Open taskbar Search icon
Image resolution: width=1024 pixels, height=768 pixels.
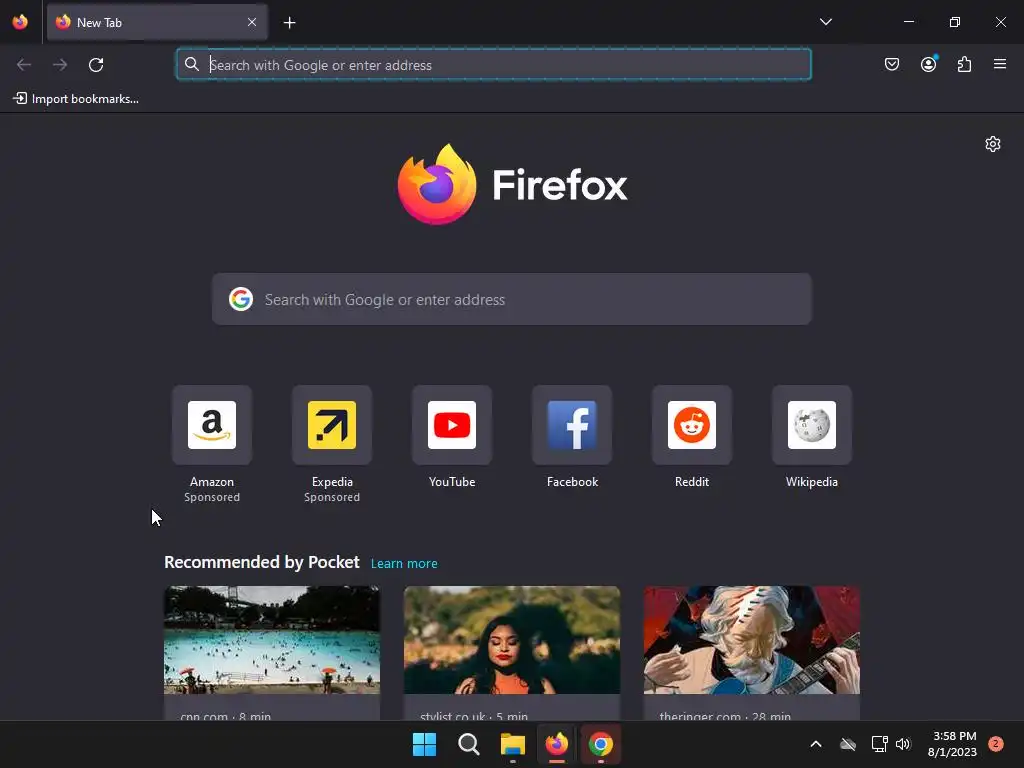tap(469, 744)
